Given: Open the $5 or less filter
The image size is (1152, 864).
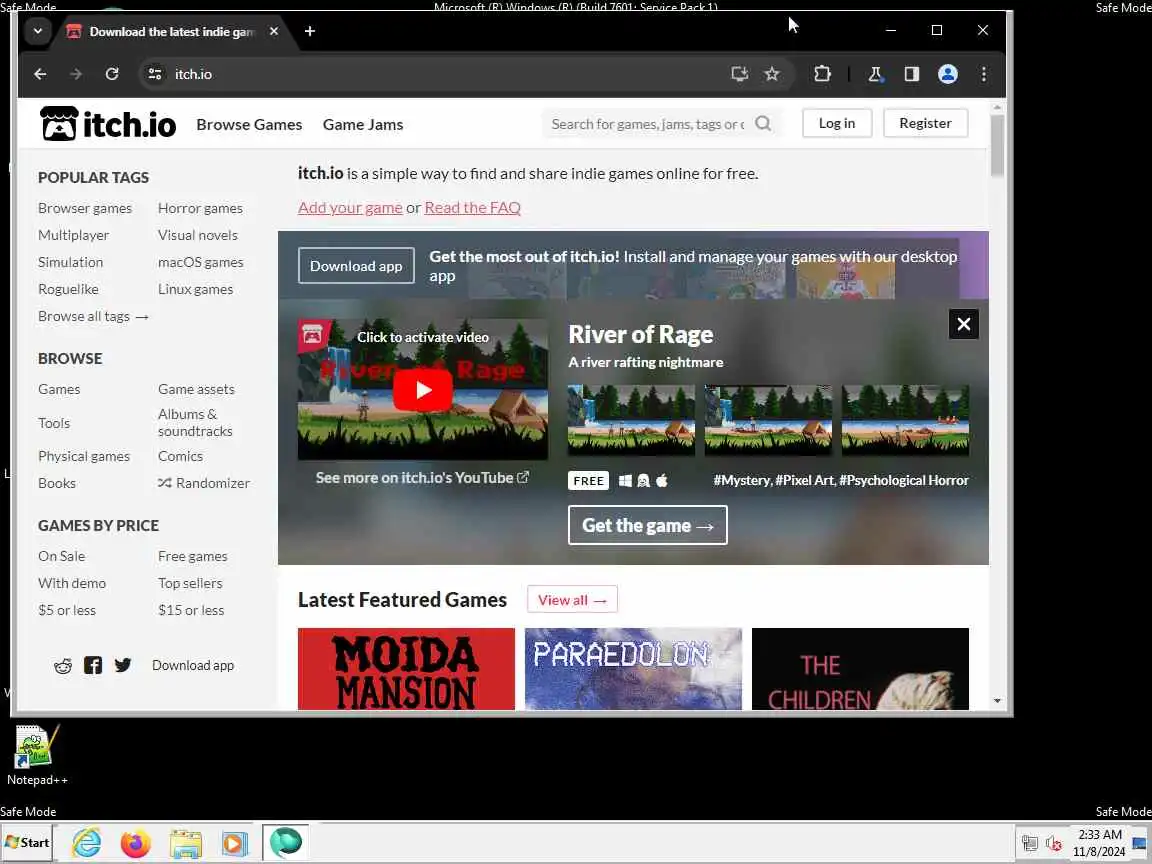Looking at the screenshot, I should click(x=67, y=610).
